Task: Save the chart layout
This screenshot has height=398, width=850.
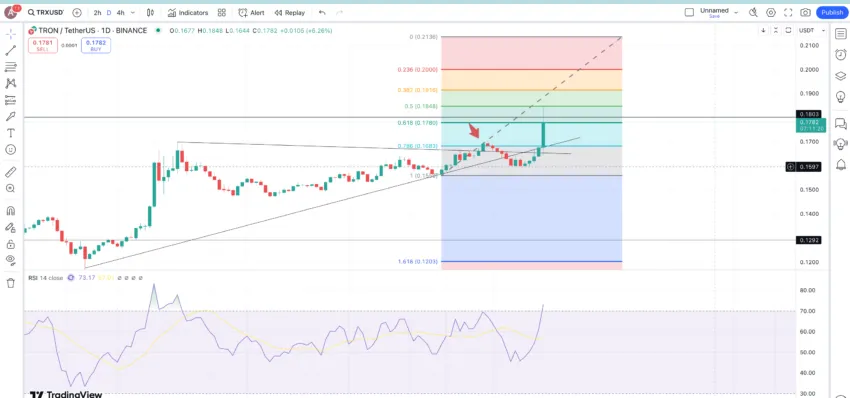Action: click(x=714, y=16)
